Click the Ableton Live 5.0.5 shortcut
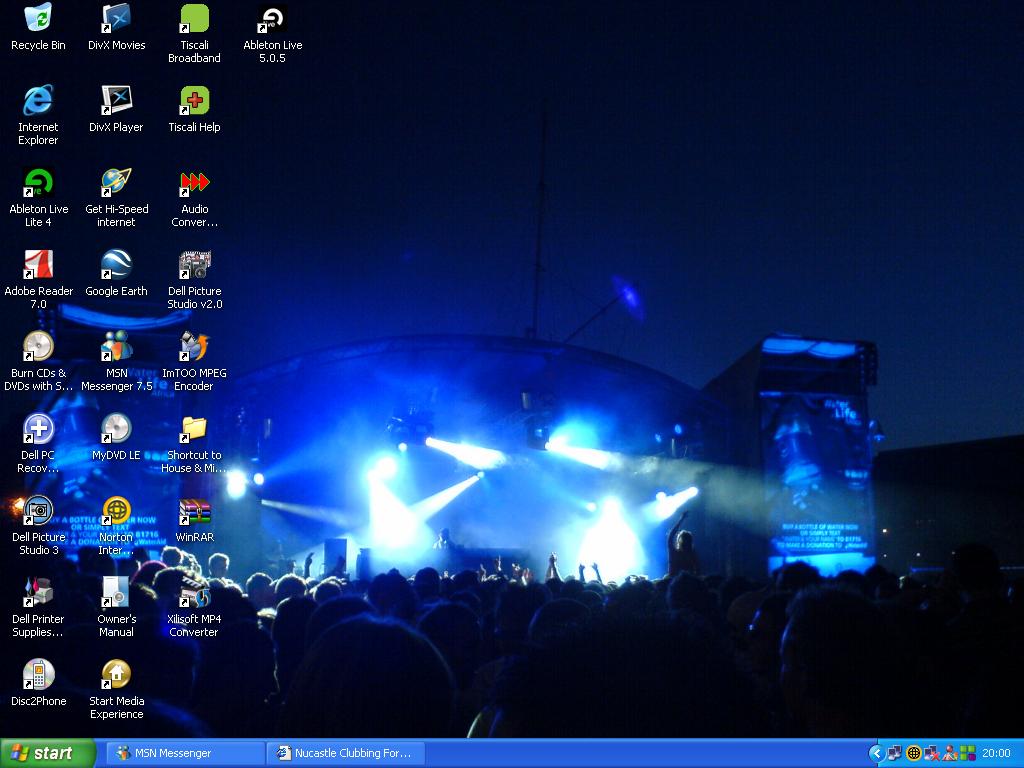 272,20
